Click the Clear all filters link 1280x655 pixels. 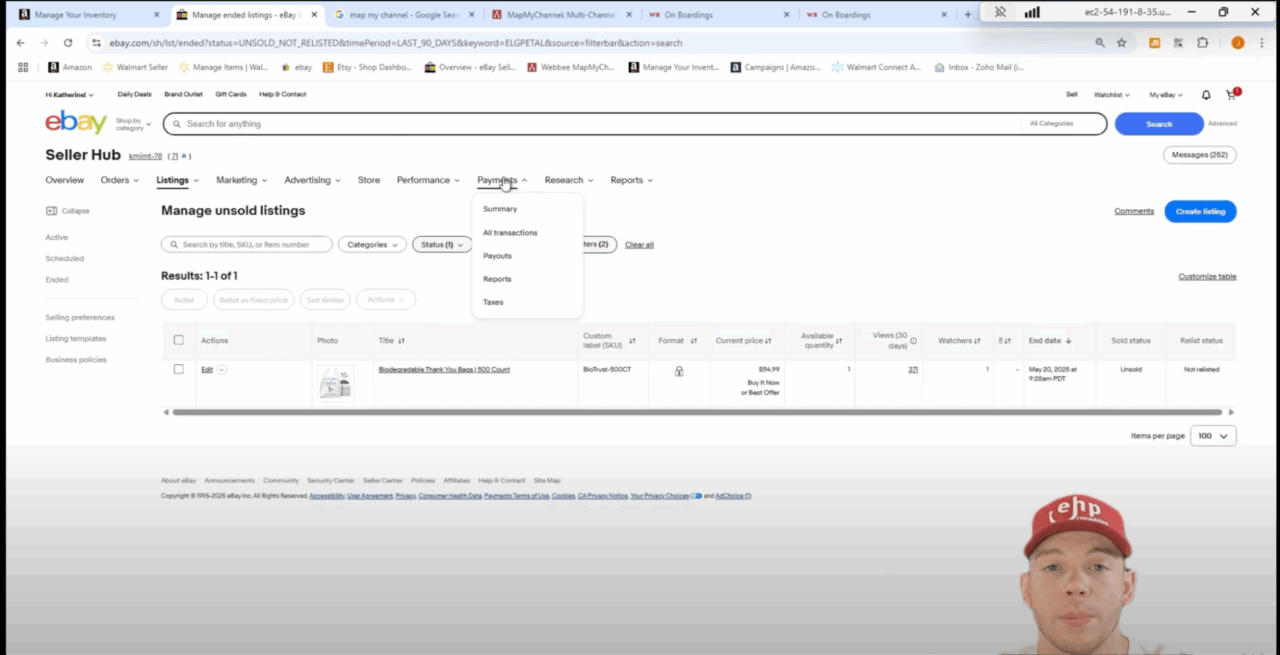point(639,245)
